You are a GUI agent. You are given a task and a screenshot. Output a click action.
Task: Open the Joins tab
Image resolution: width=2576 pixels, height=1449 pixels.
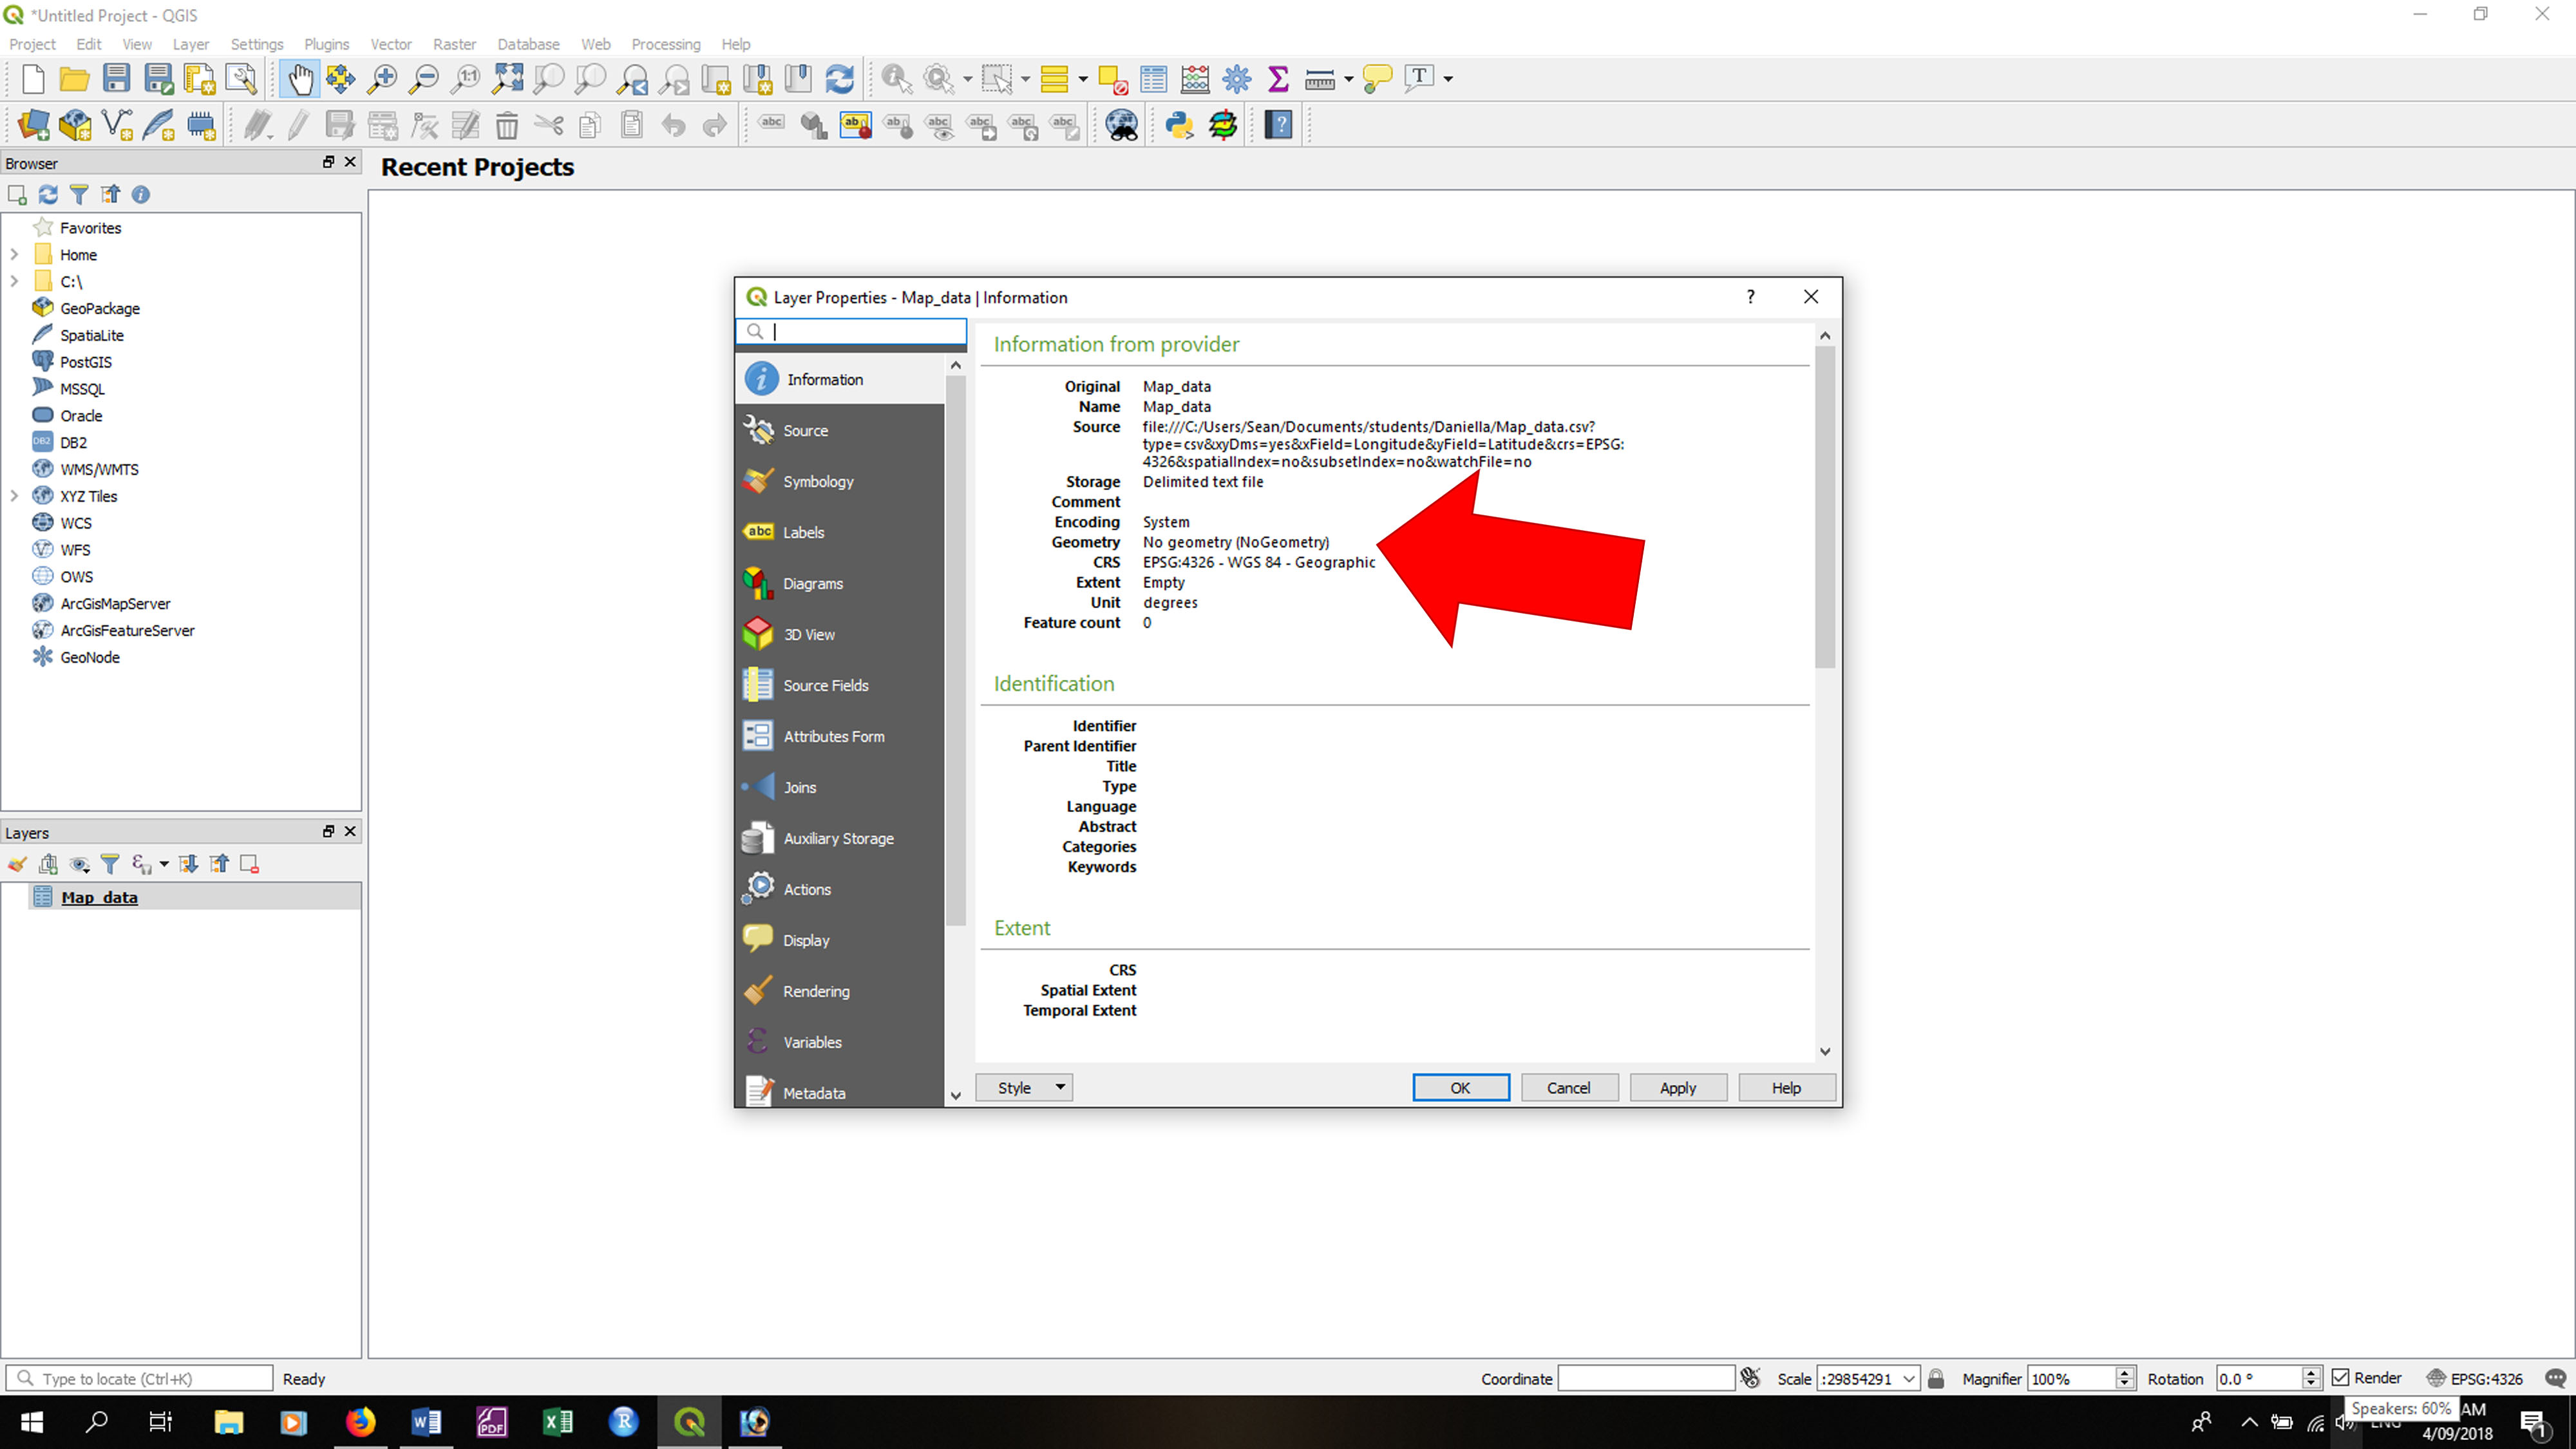pos(840,787)
